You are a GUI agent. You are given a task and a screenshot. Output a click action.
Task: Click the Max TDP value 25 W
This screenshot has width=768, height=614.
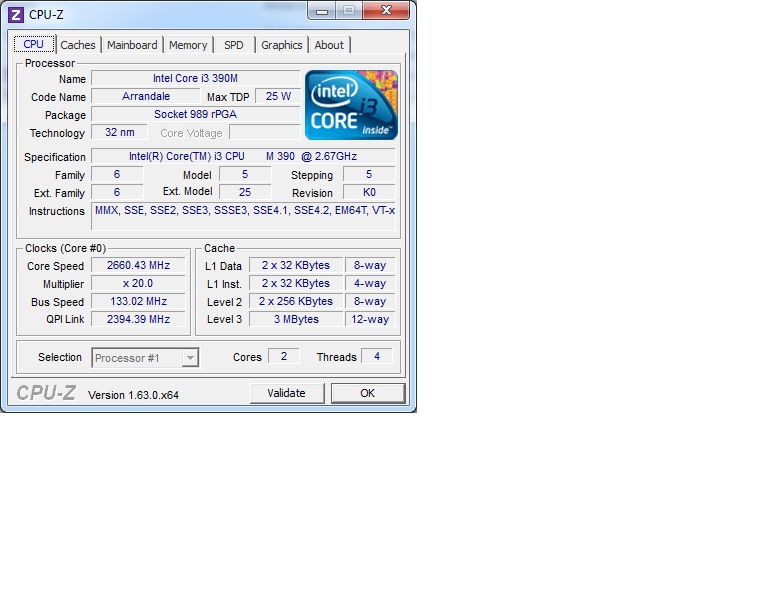278,96
